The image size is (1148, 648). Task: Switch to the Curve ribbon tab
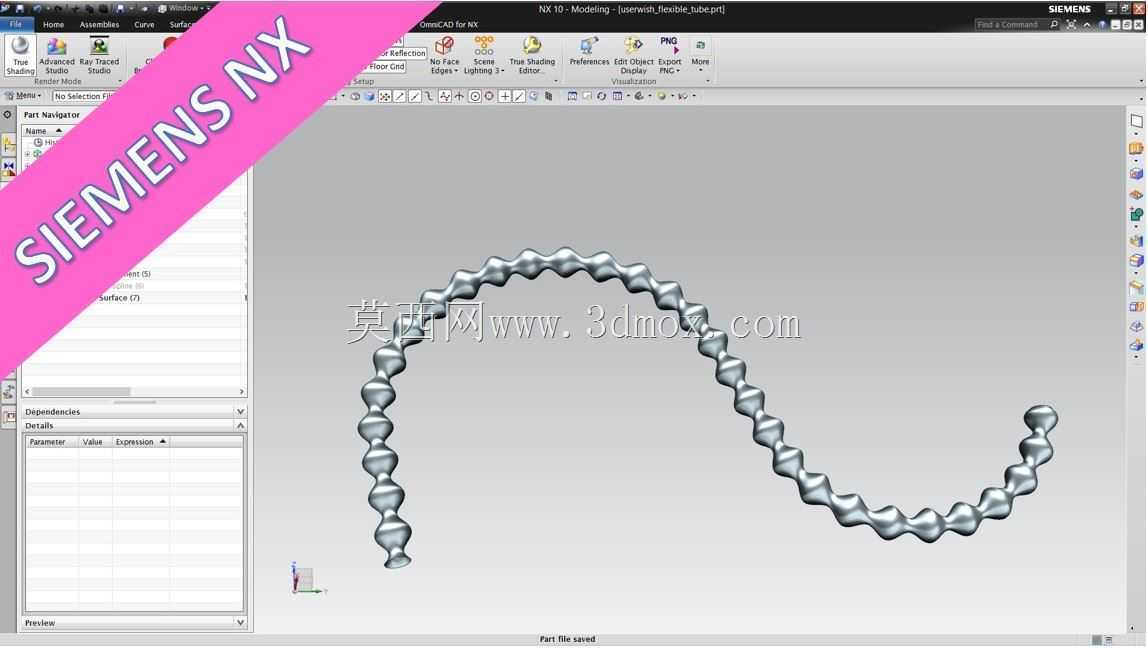click(144, 24)
